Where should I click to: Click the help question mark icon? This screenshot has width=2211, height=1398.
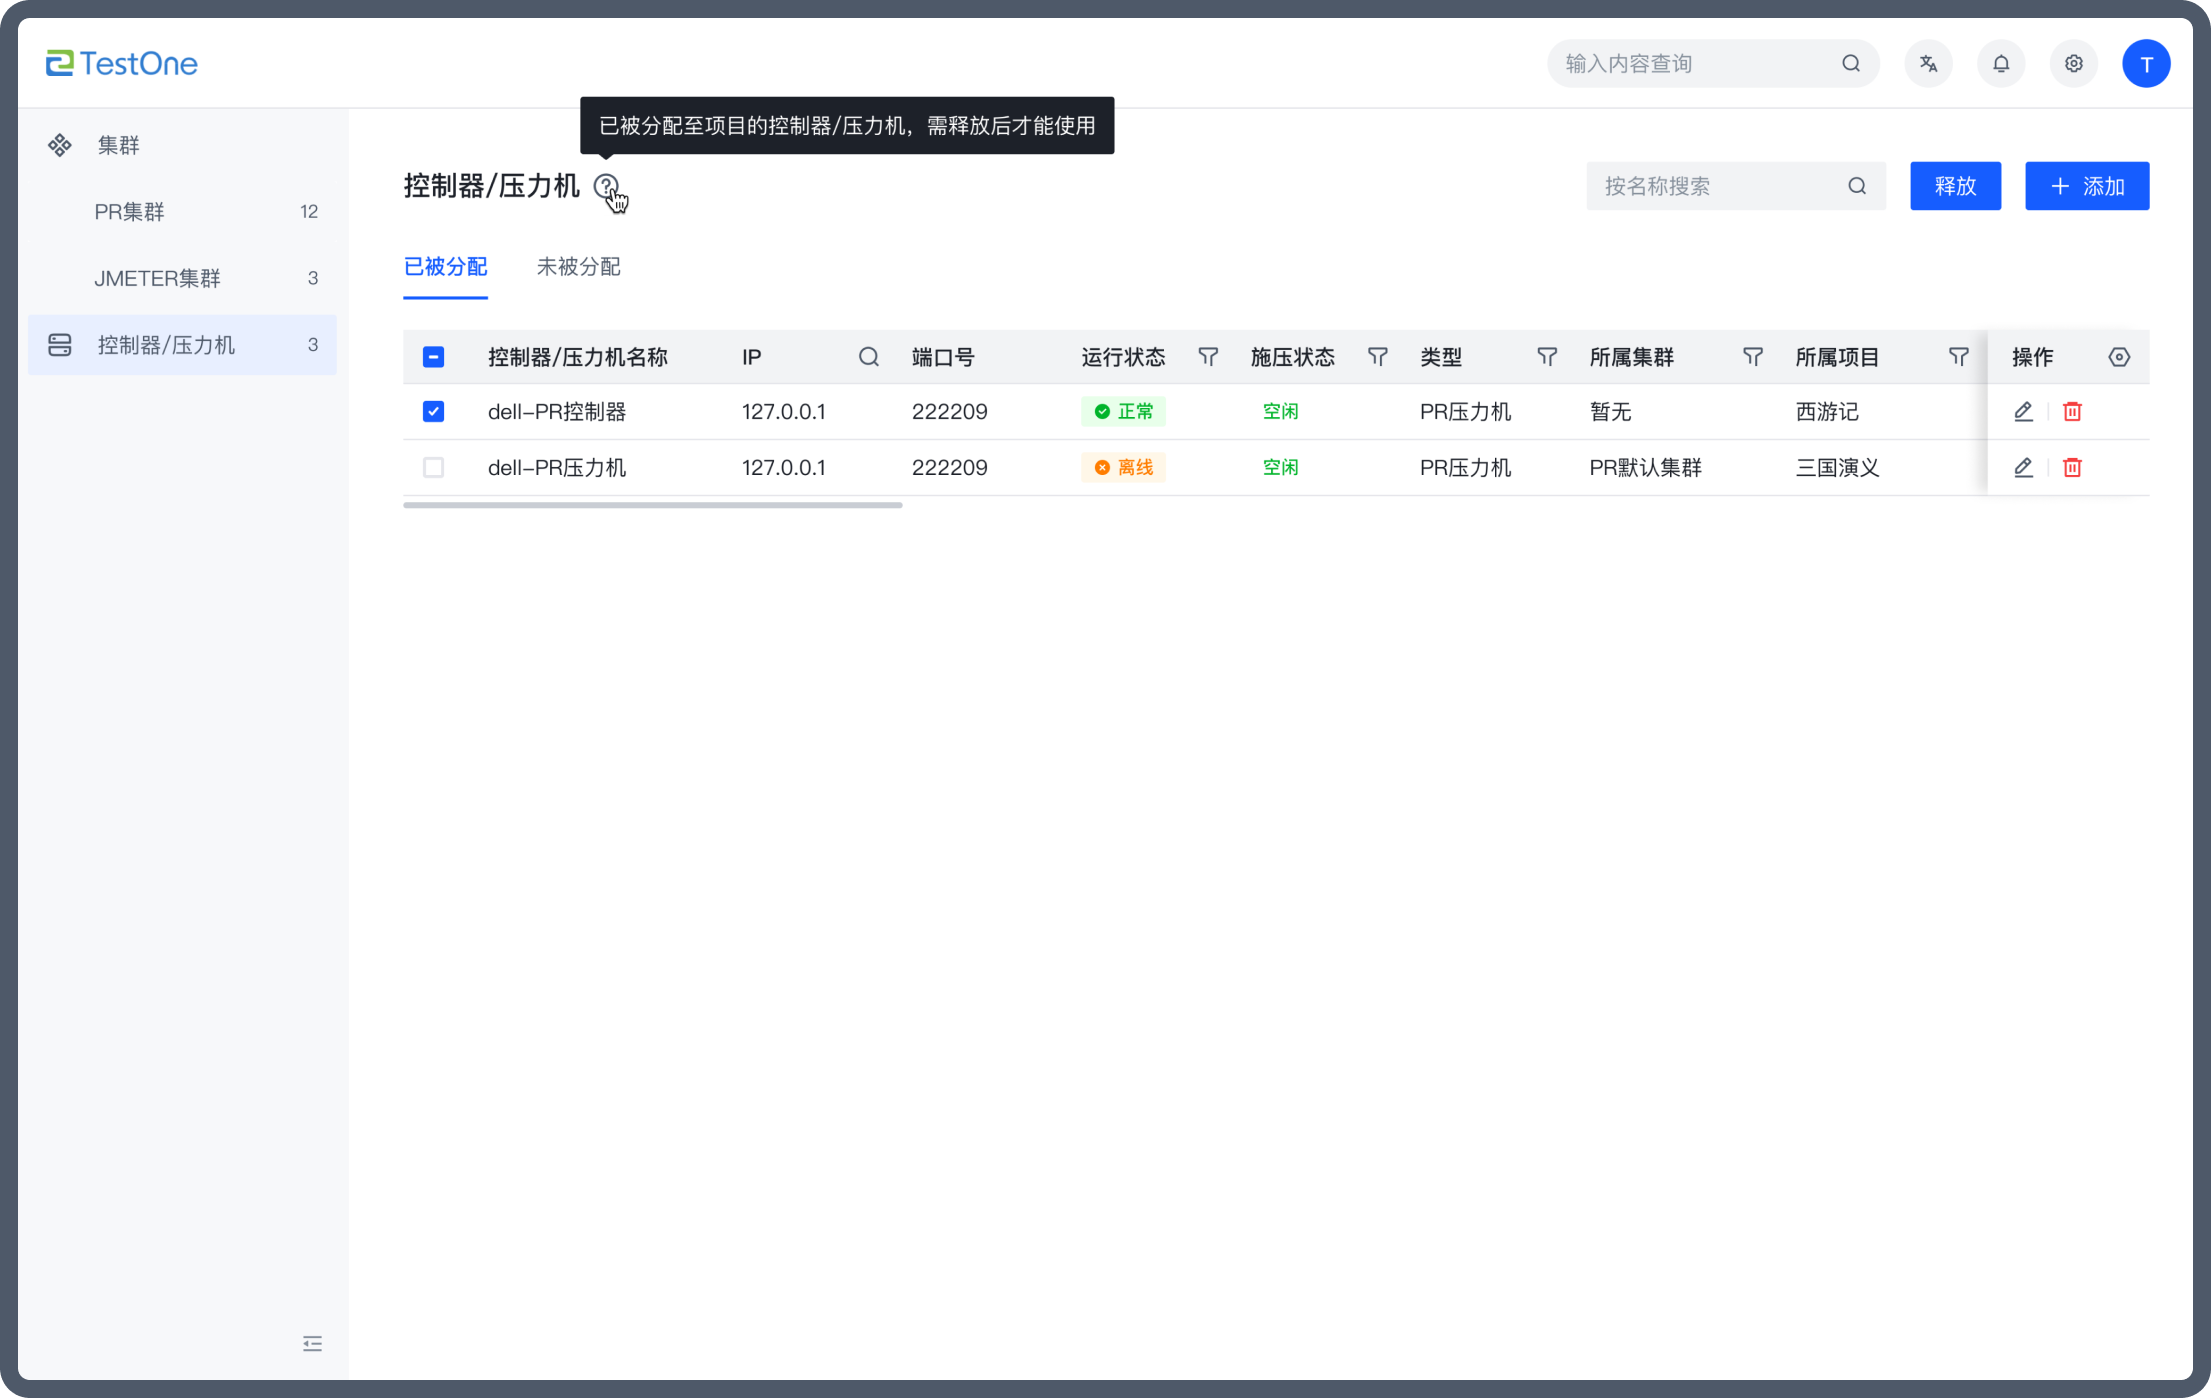pos(605,186)
